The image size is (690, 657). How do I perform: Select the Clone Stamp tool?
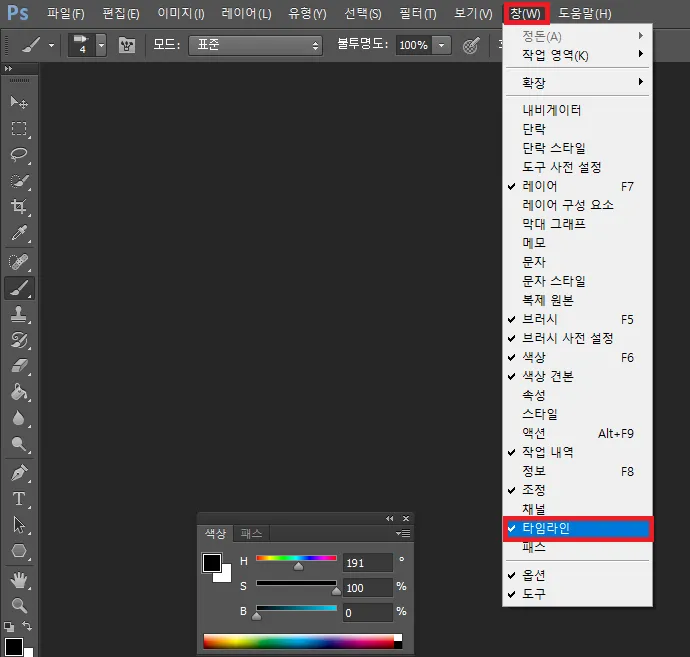pyautogui.click(x=19, y=314)
